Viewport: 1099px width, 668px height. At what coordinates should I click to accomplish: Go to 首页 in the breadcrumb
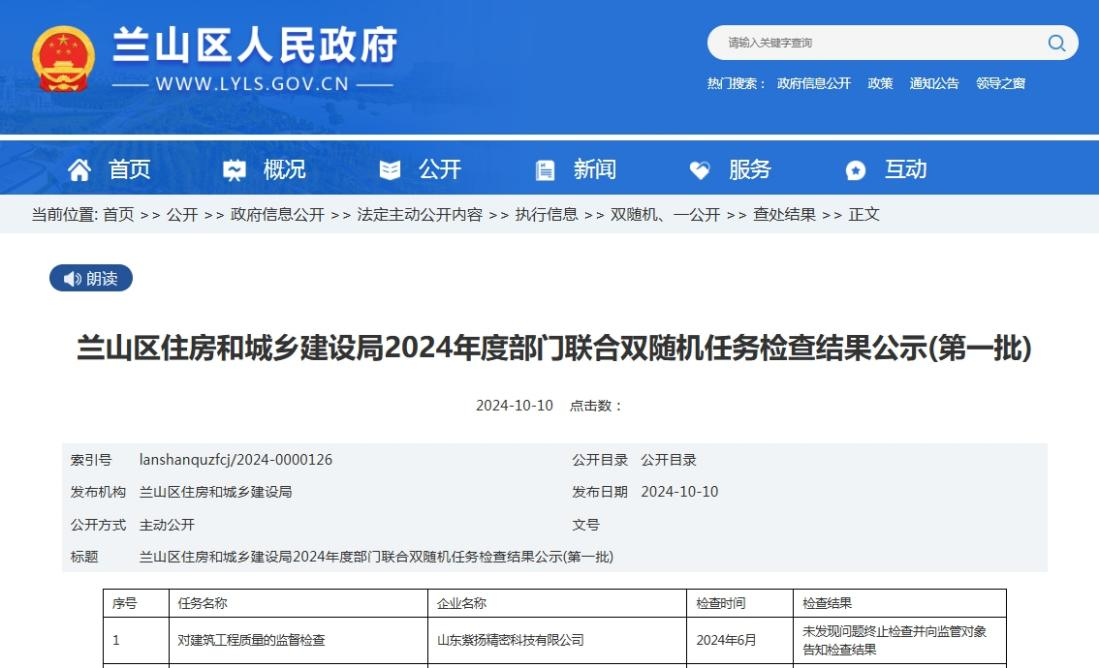click(x=118, y=214)
